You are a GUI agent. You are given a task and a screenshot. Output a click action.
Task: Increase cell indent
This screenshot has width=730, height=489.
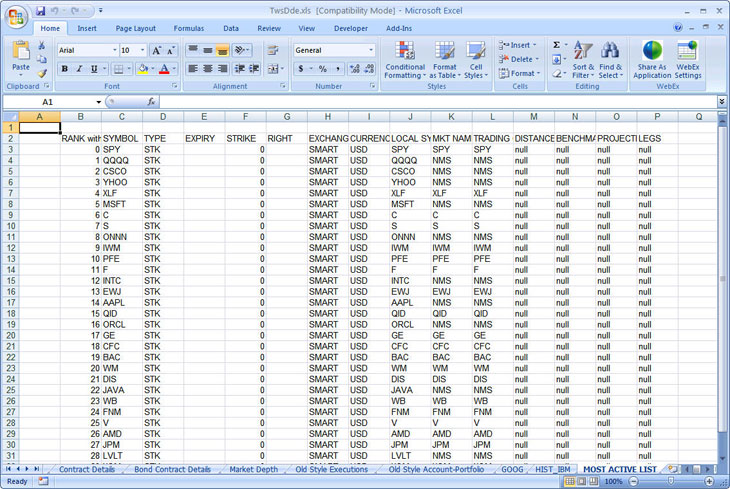(254, 69)
